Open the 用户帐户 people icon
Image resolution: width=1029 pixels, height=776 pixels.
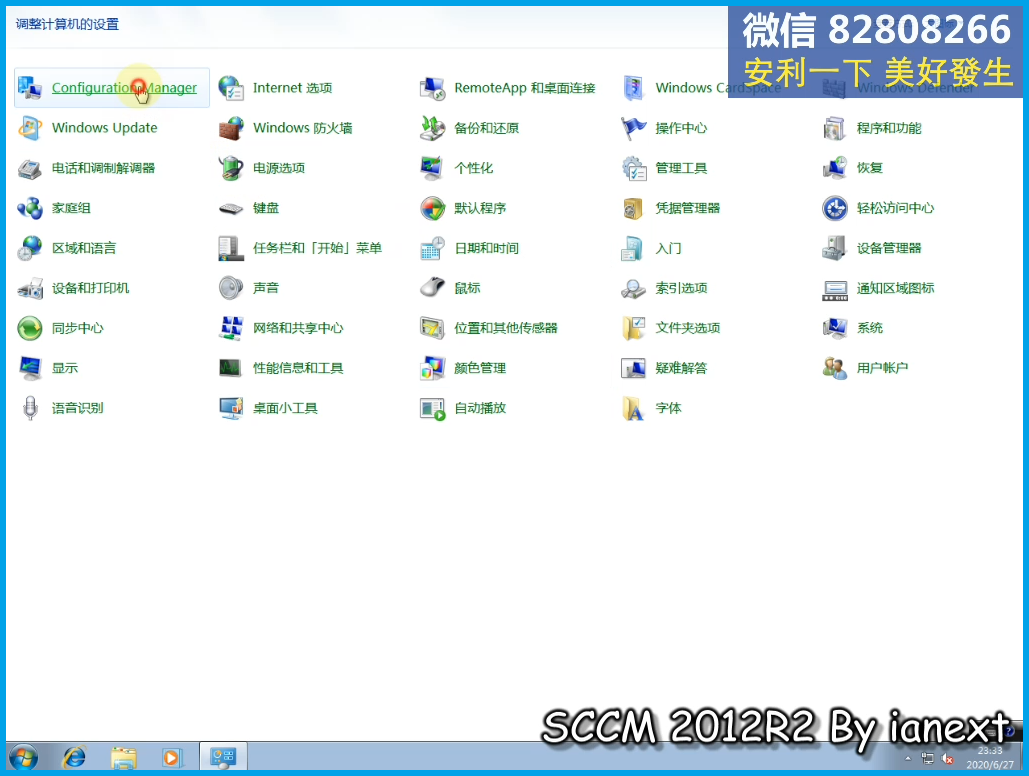tap(835, 368)
